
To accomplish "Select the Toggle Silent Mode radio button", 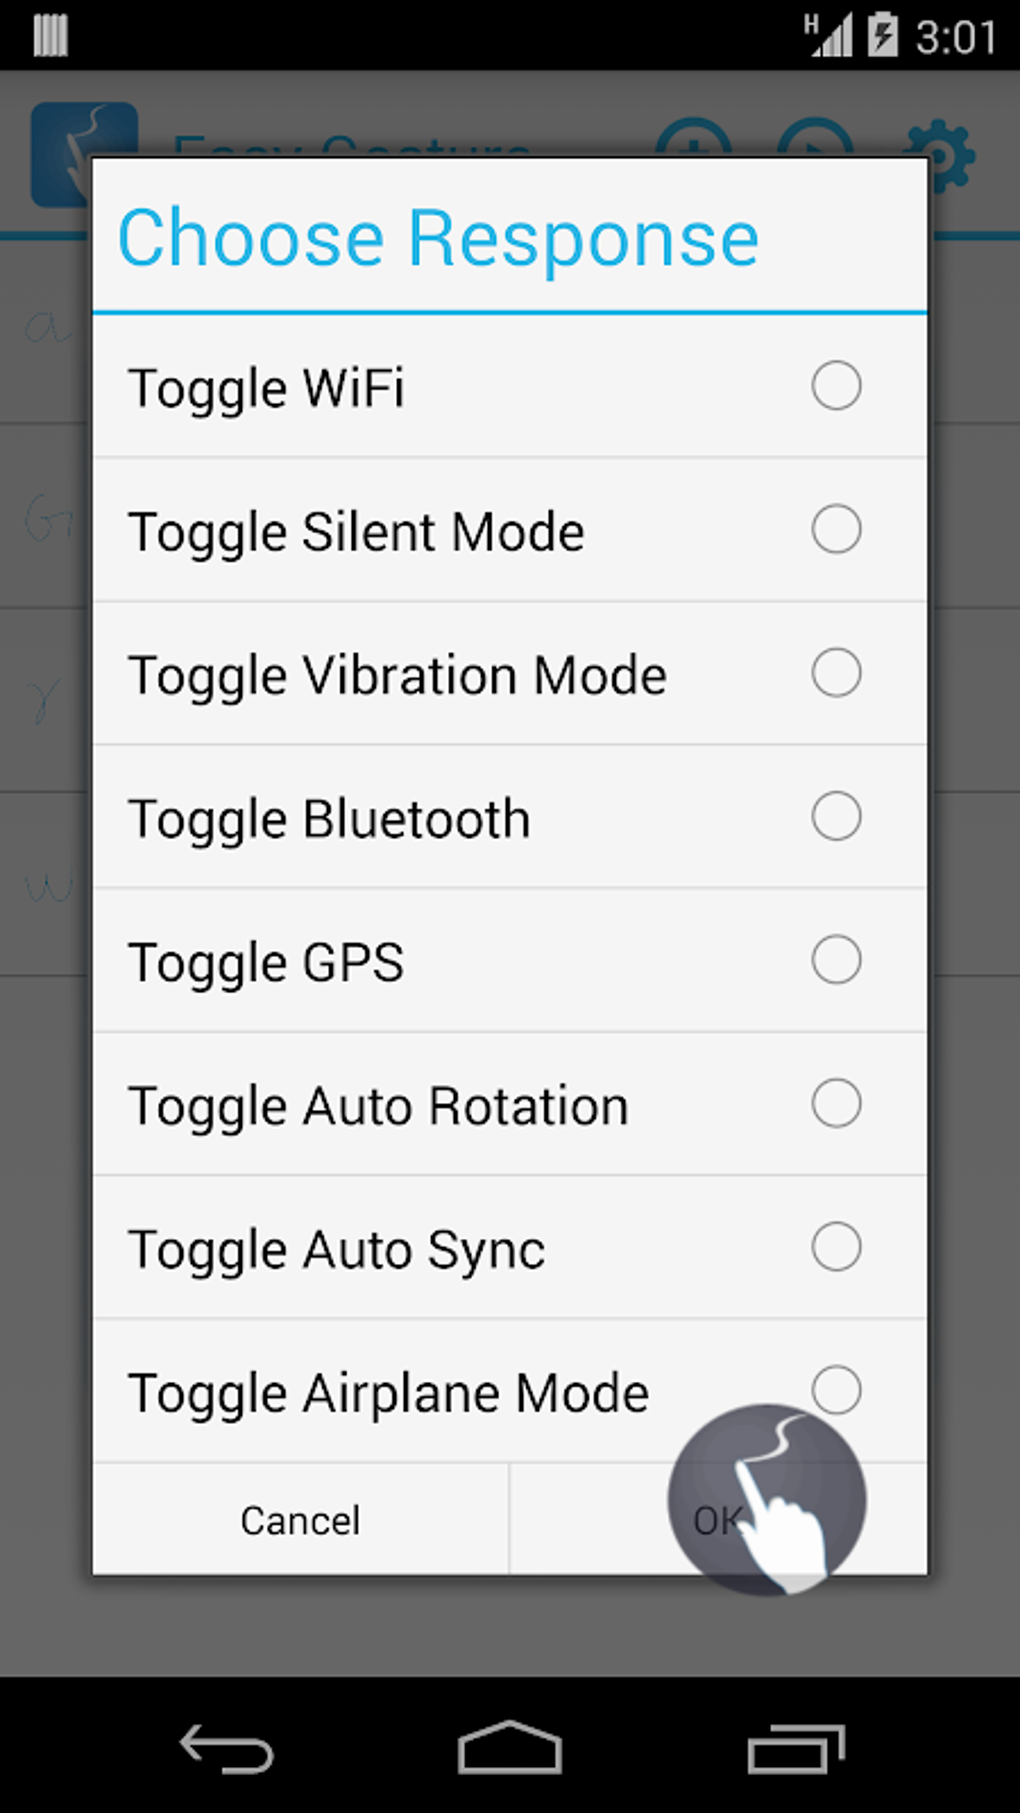I will (836, 529).
